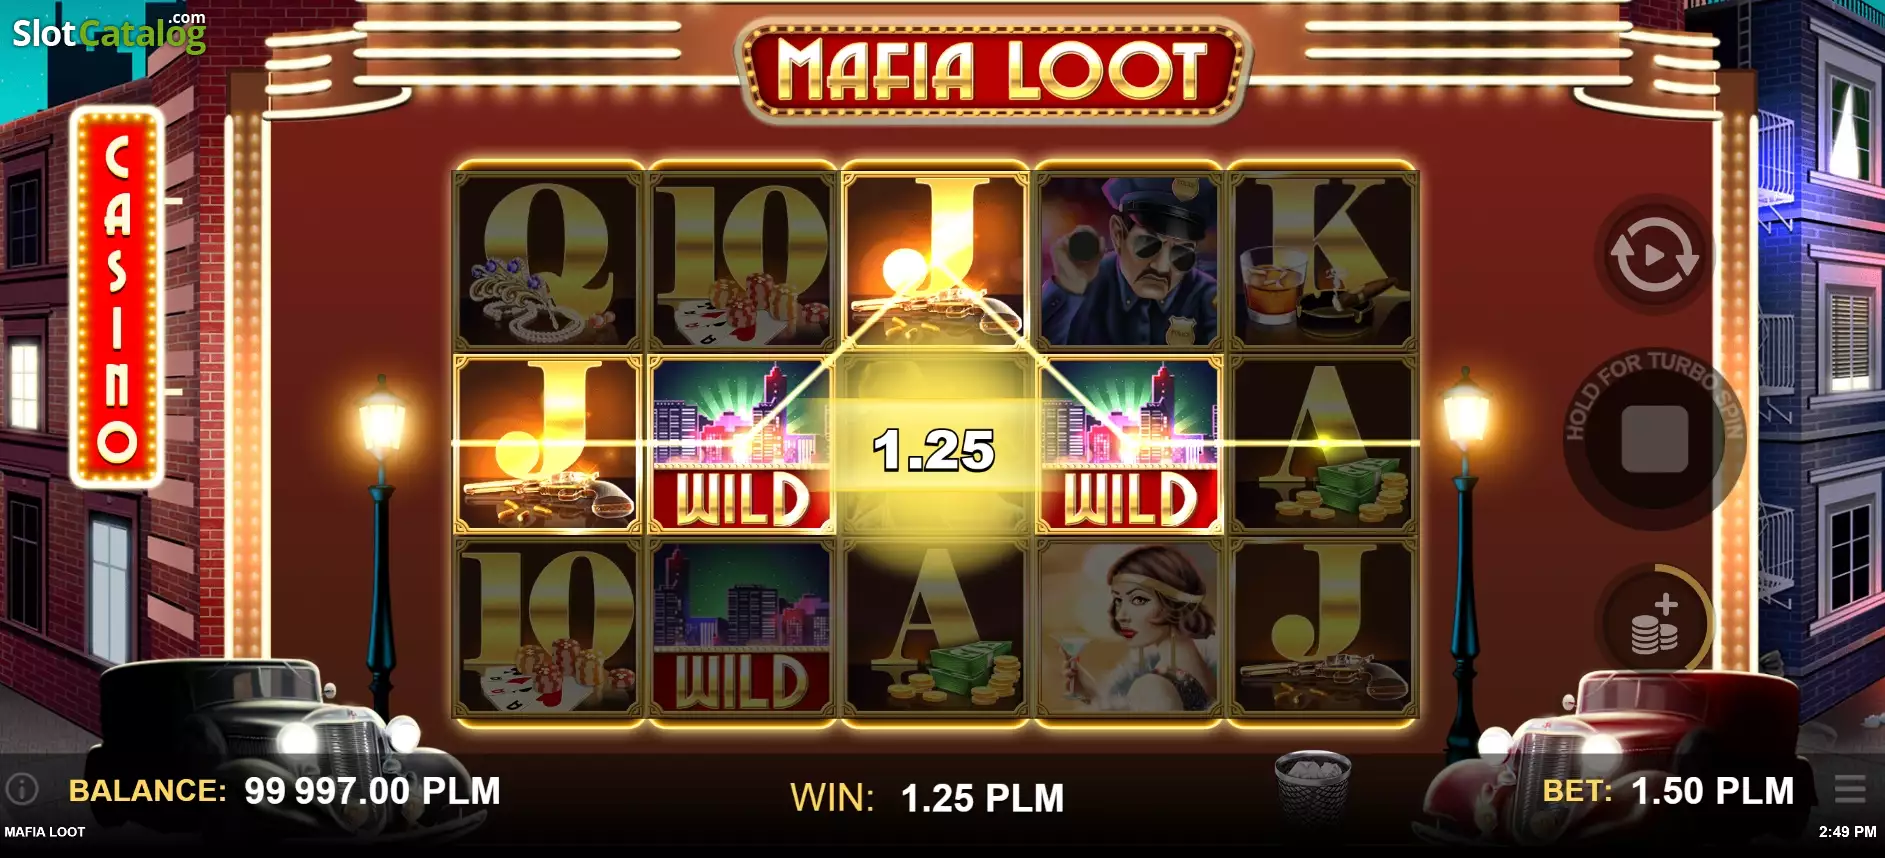This screenshot has height=858, width=1885.
Task: Click the BET 1.50 PLM display
Action: tap(1668, 791)
